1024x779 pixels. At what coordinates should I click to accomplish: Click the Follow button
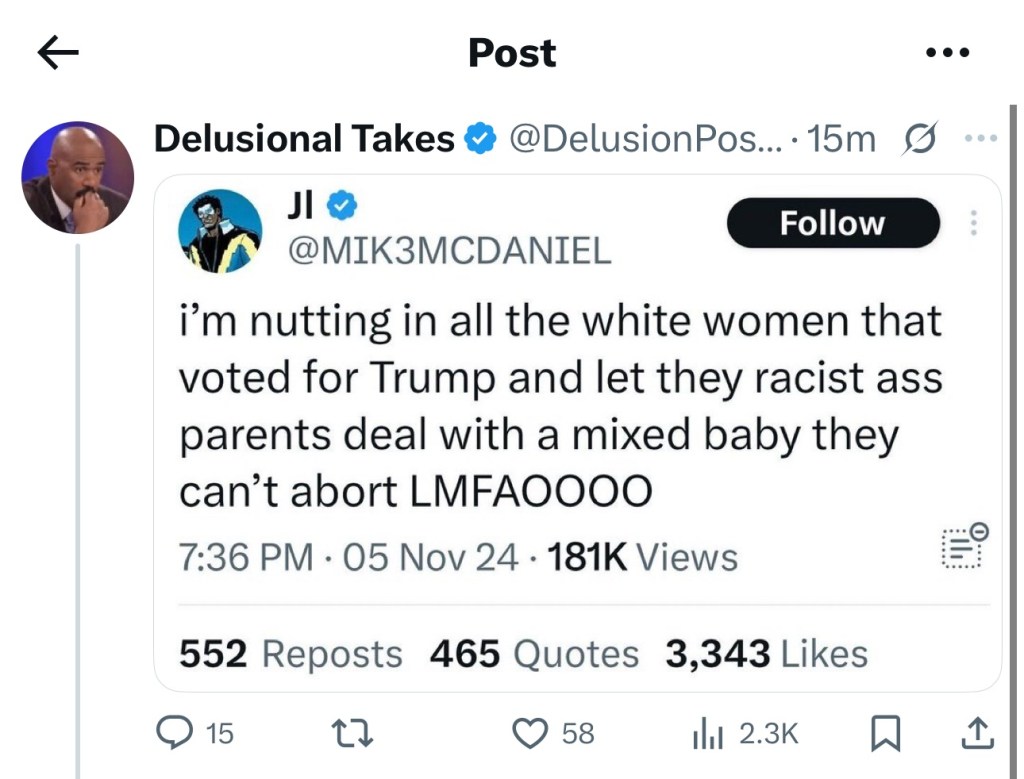tap(832, 223)
